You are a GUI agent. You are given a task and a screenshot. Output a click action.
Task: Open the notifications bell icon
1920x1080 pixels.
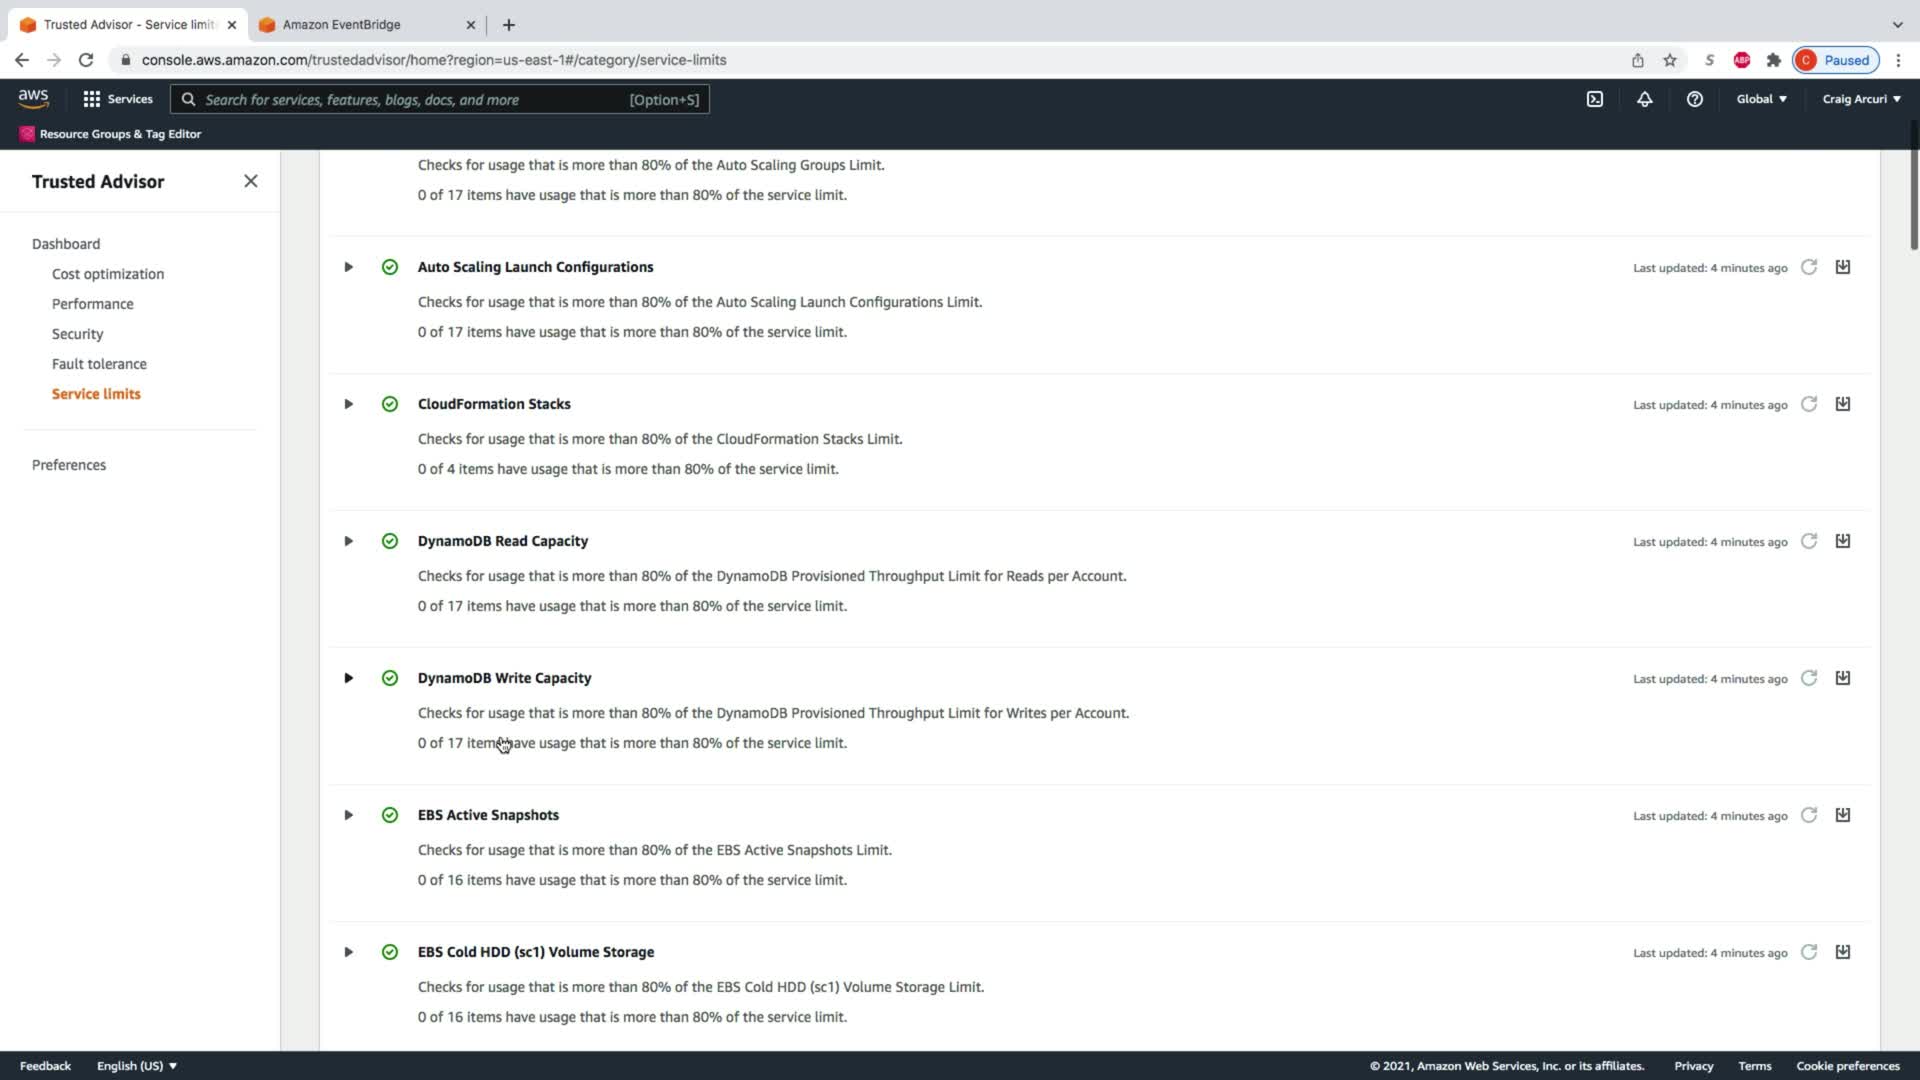[1644, 99]
